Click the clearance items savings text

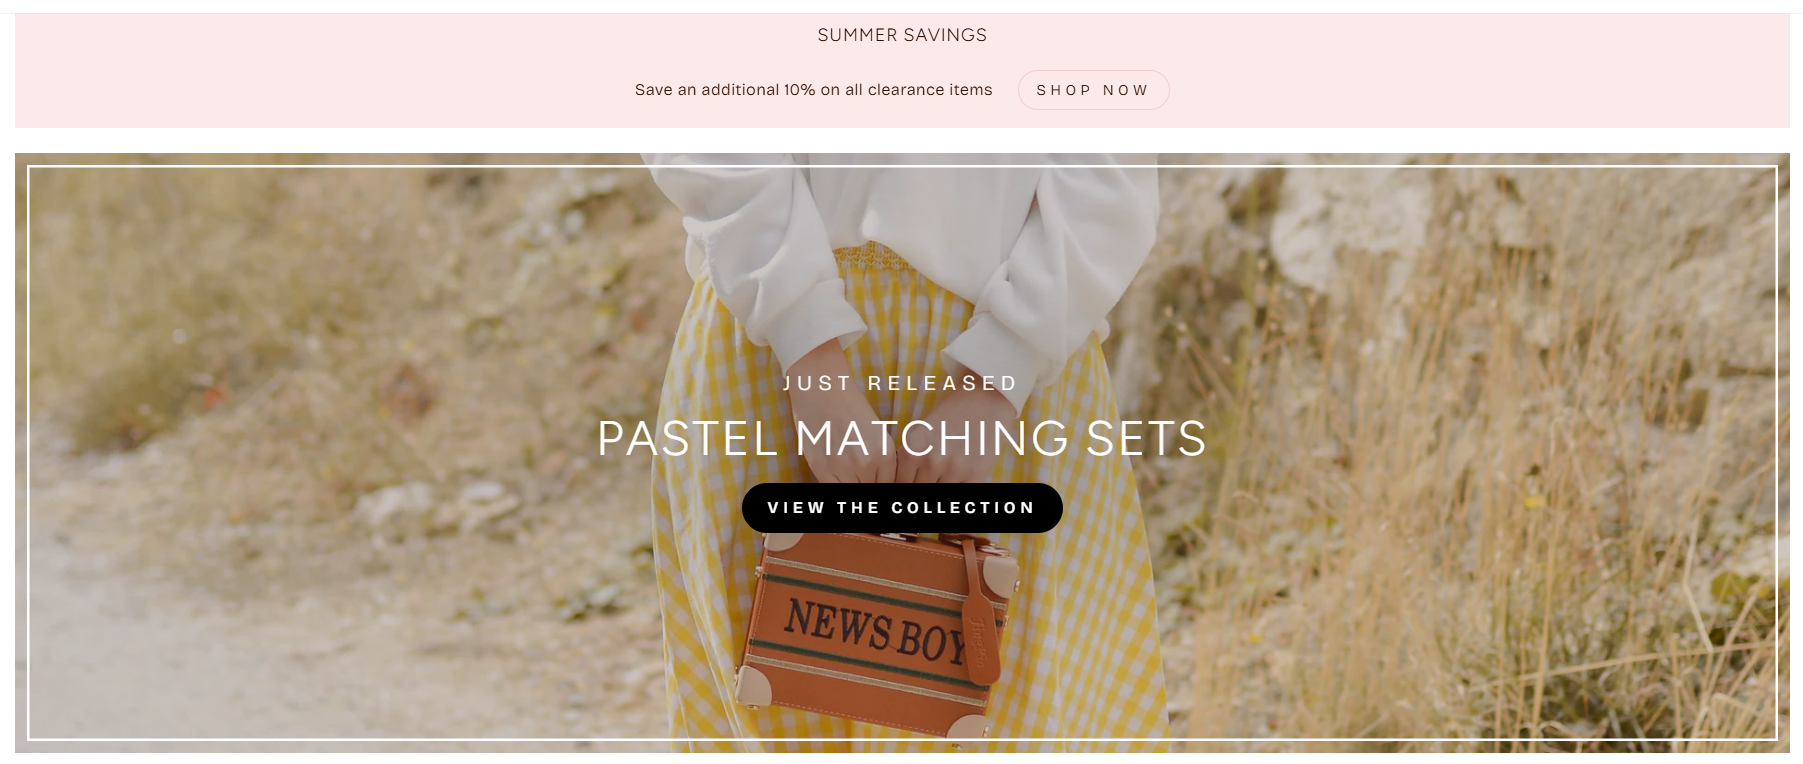pos(813,90)
